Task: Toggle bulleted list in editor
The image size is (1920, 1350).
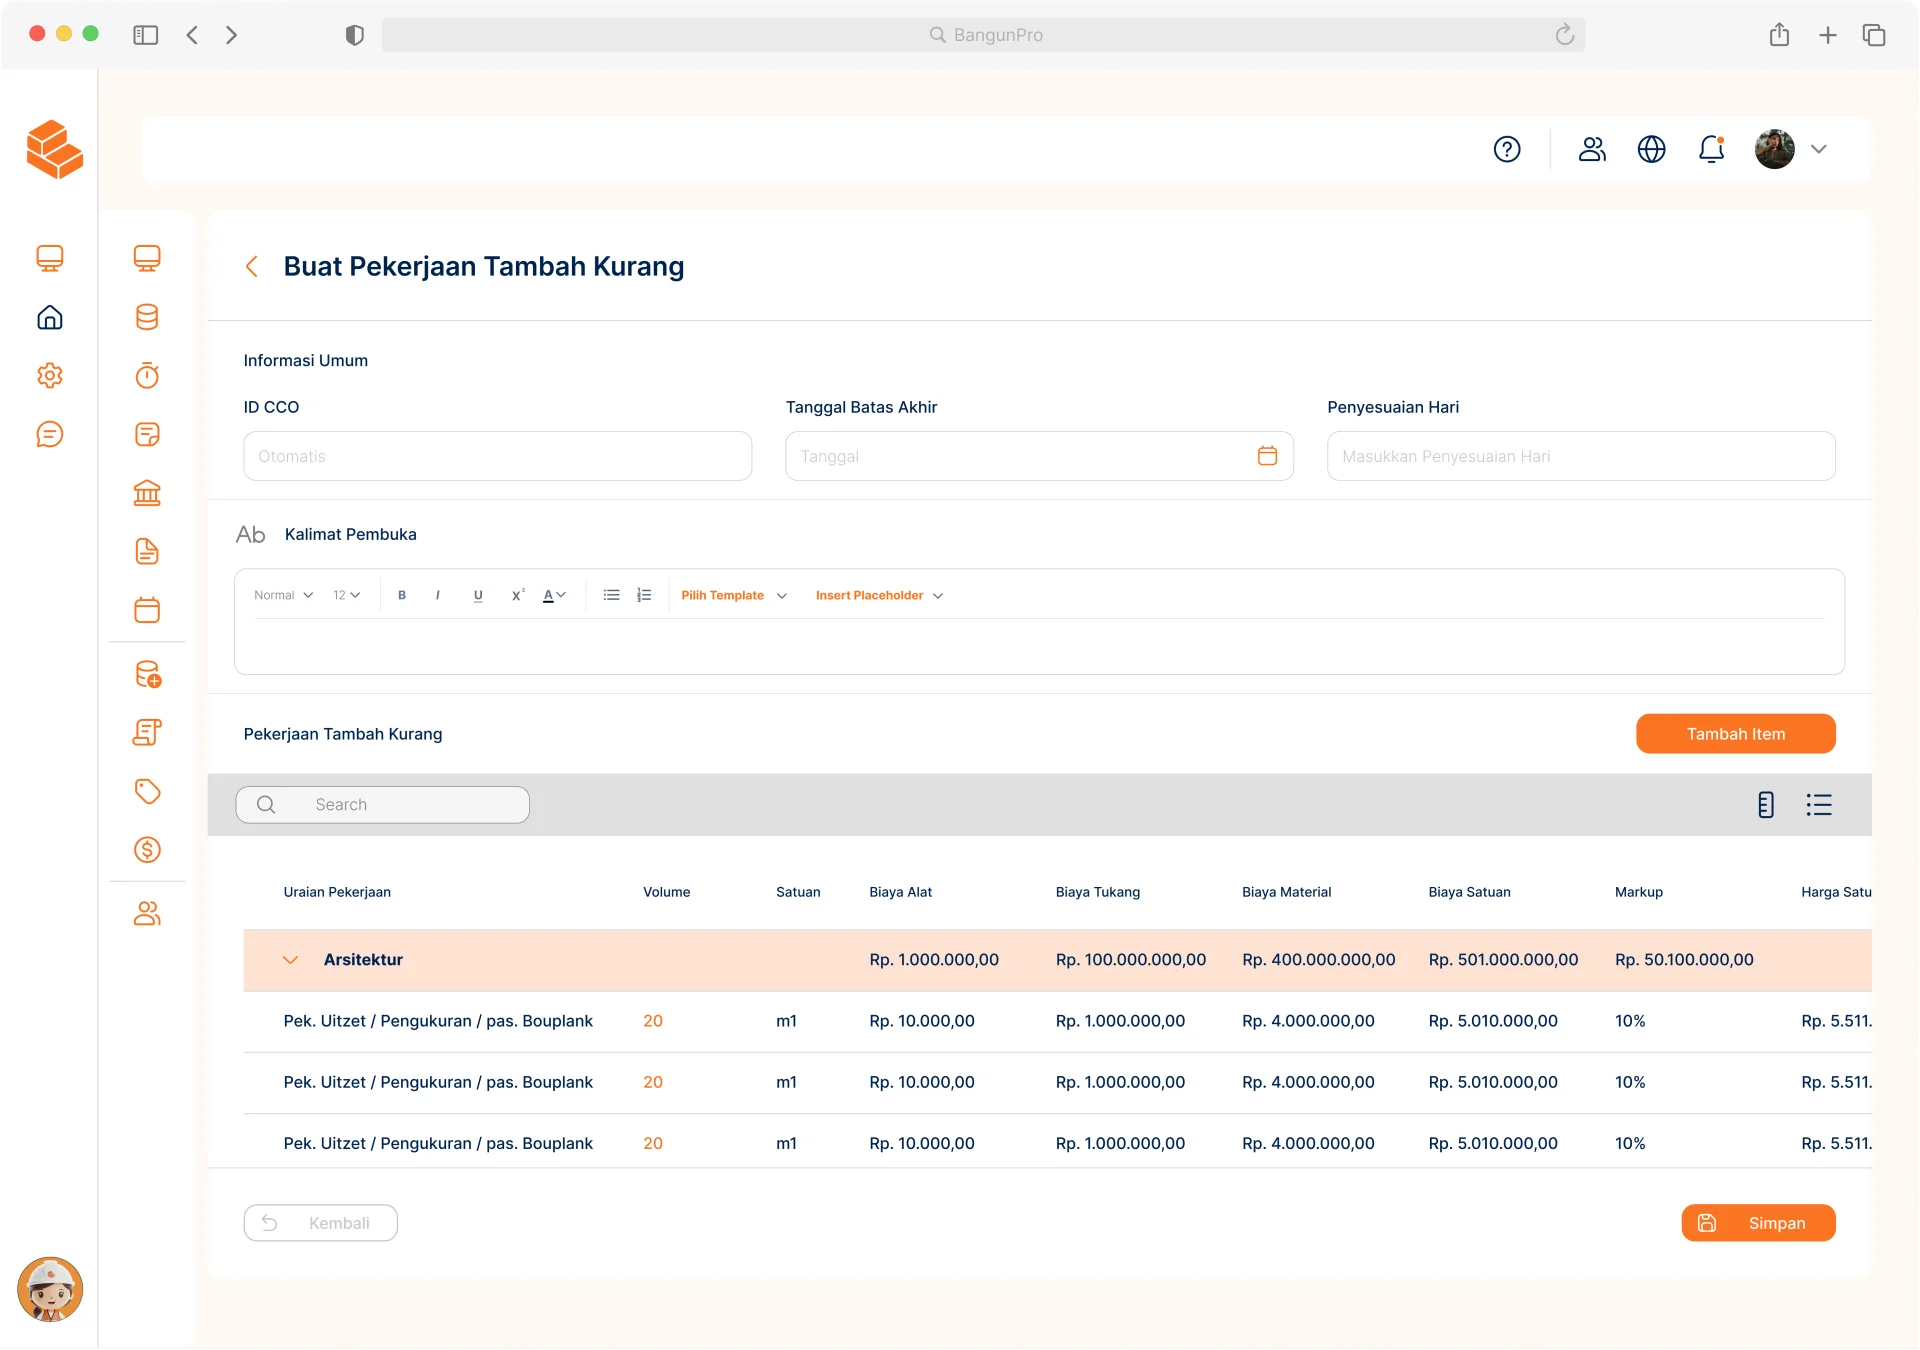Action: 611,595
